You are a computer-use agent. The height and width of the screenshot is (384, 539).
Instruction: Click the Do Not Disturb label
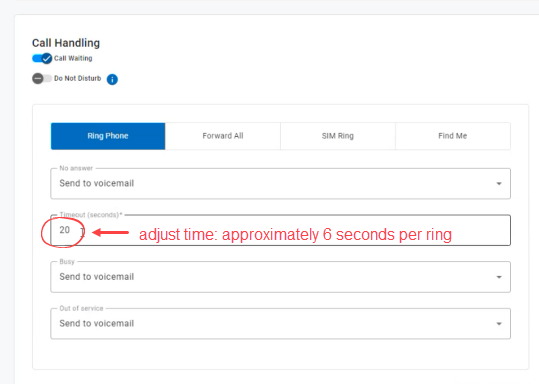pos(78,78)
